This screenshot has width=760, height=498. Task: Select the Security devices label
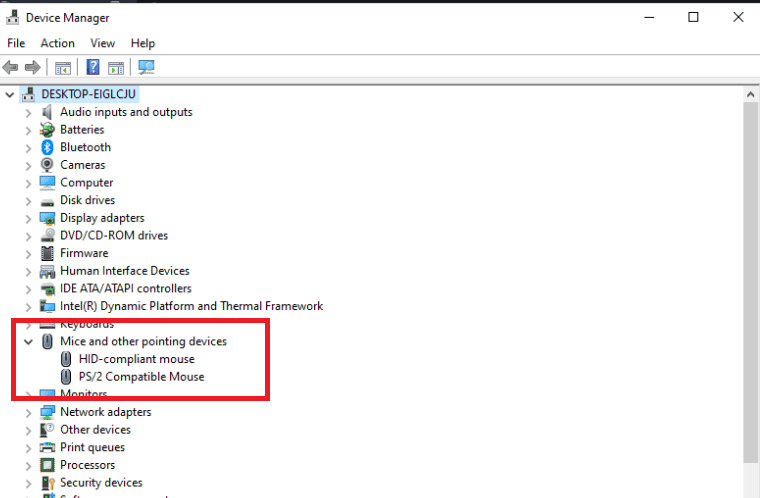pos(101,482)
